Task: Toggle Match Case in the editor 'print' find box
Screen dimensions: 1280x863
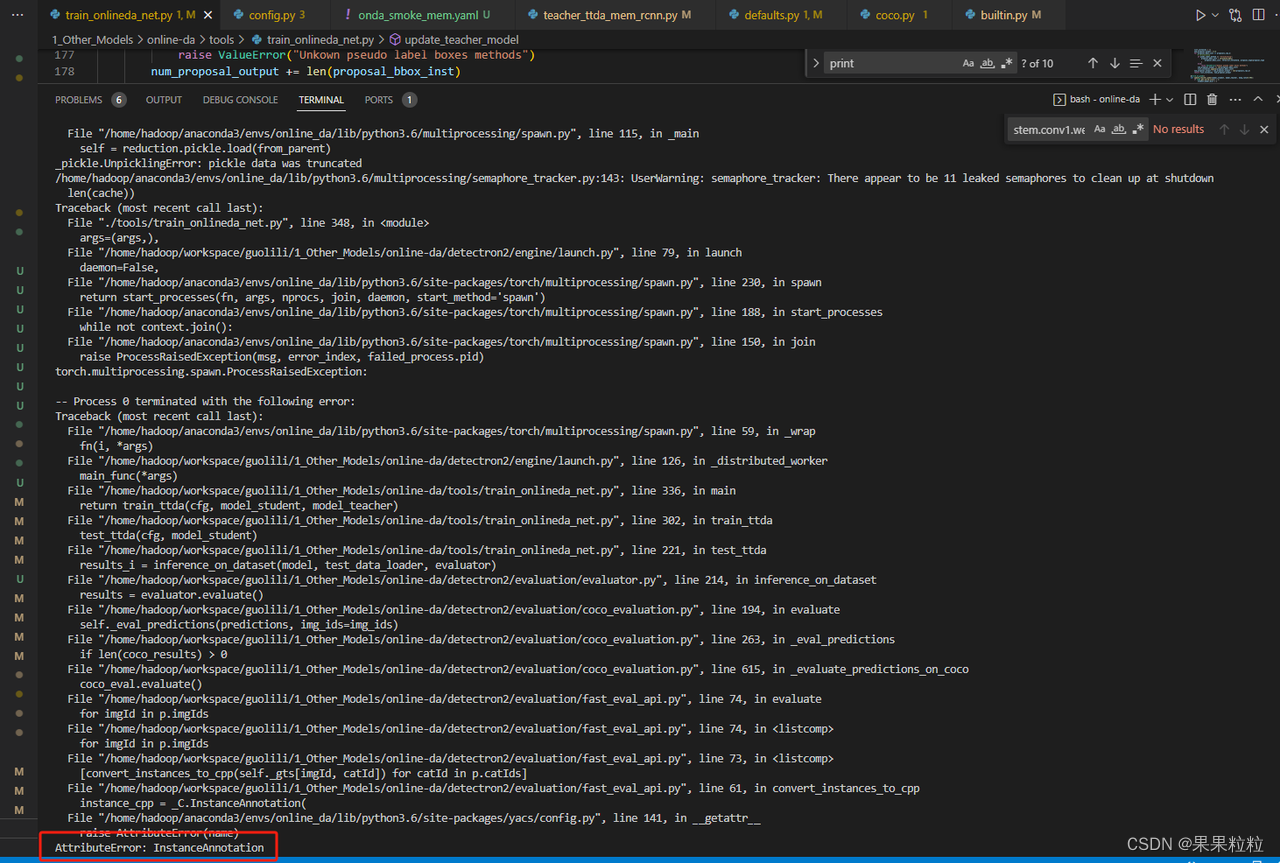Action: click(x=968, y=63)
